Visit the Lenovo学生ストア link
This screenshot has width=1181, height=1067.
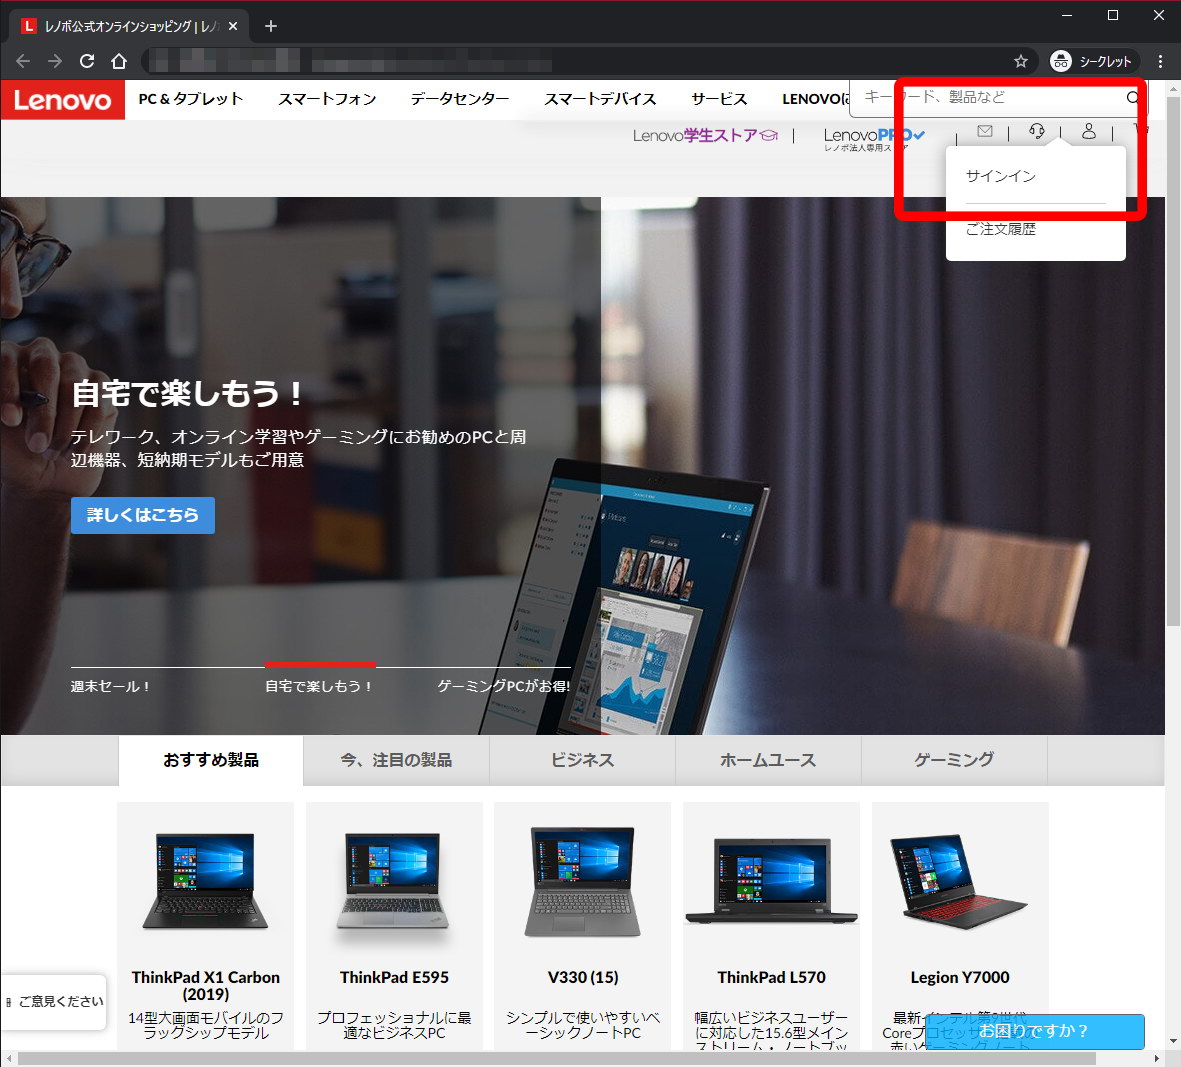[x=705, y=136]
